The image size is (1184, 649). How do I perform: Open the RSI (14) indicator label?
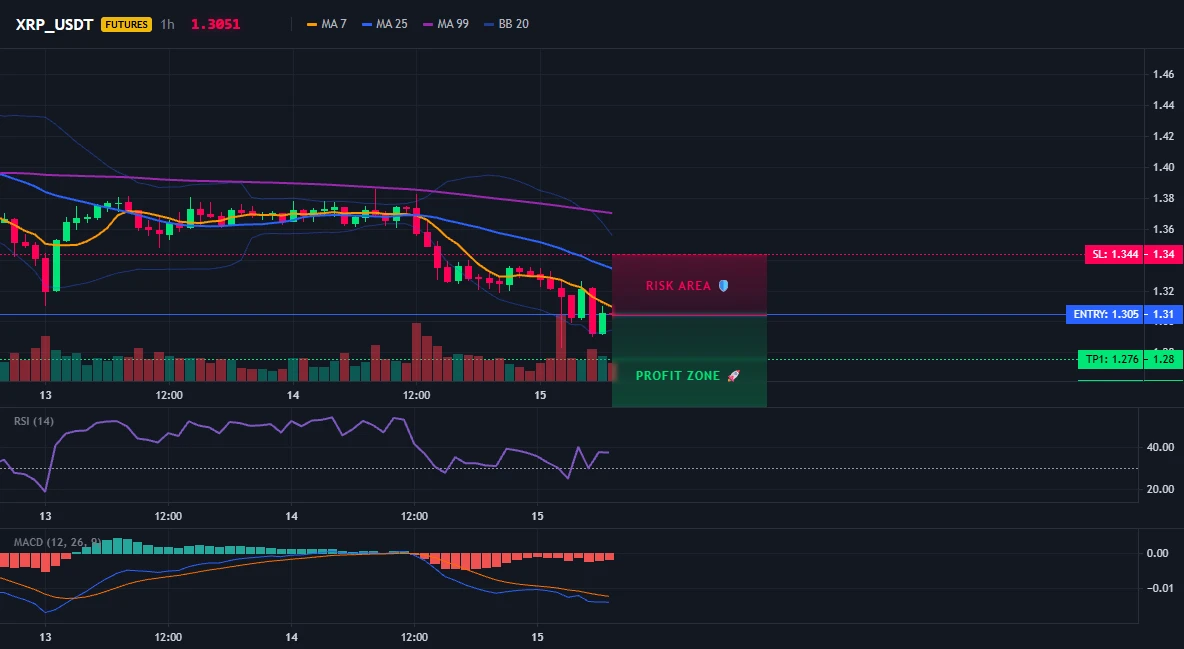point(34,421)
